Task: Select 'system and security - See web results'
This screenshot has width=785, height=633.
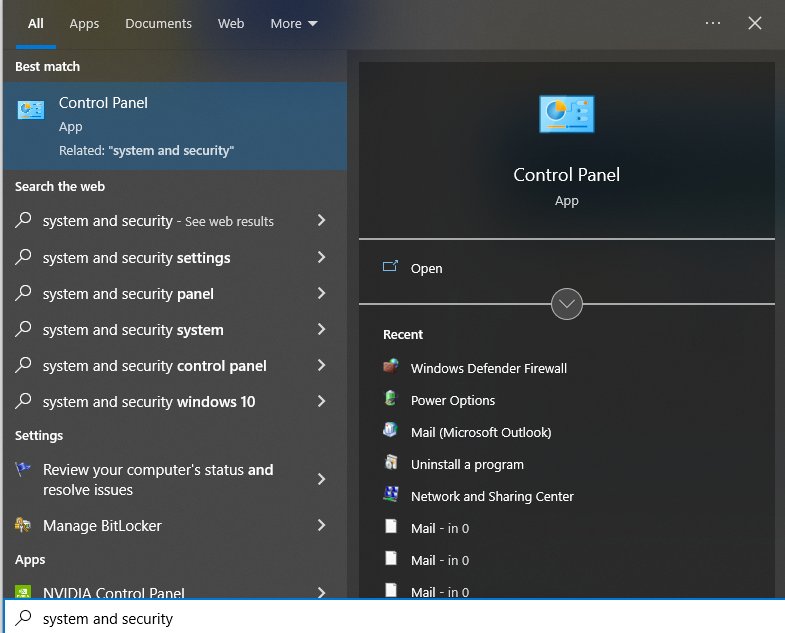Action: pyautogui.click(x=175, y=220)
